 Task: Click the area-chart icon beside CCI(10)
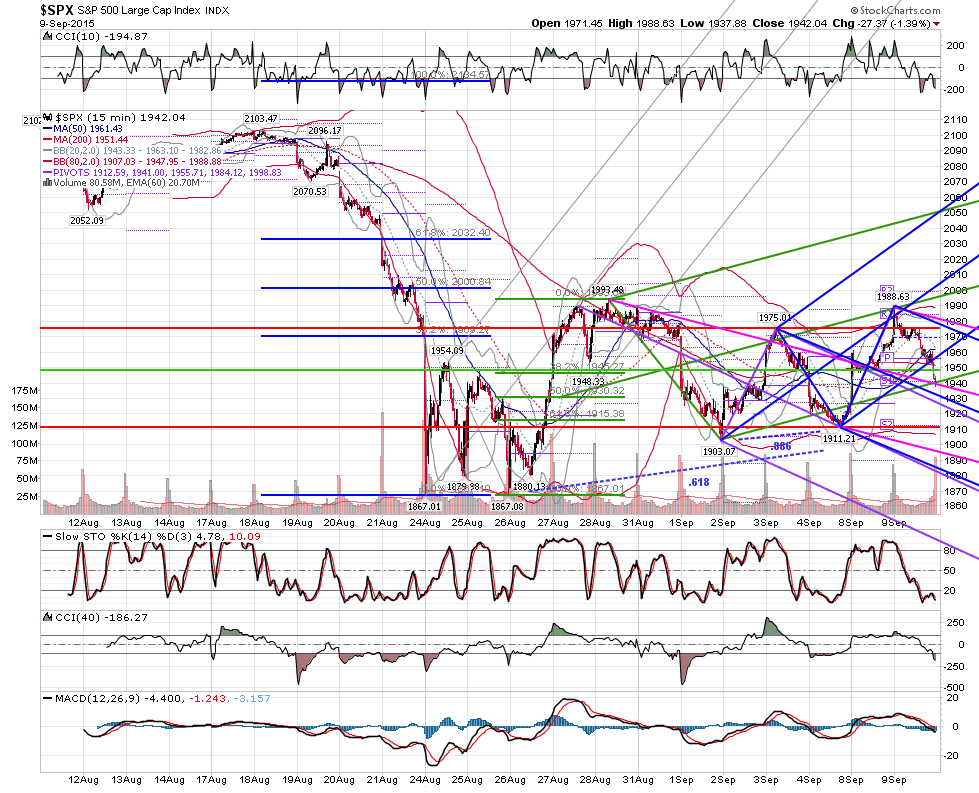pyautogui.click(x=47, y=36)
